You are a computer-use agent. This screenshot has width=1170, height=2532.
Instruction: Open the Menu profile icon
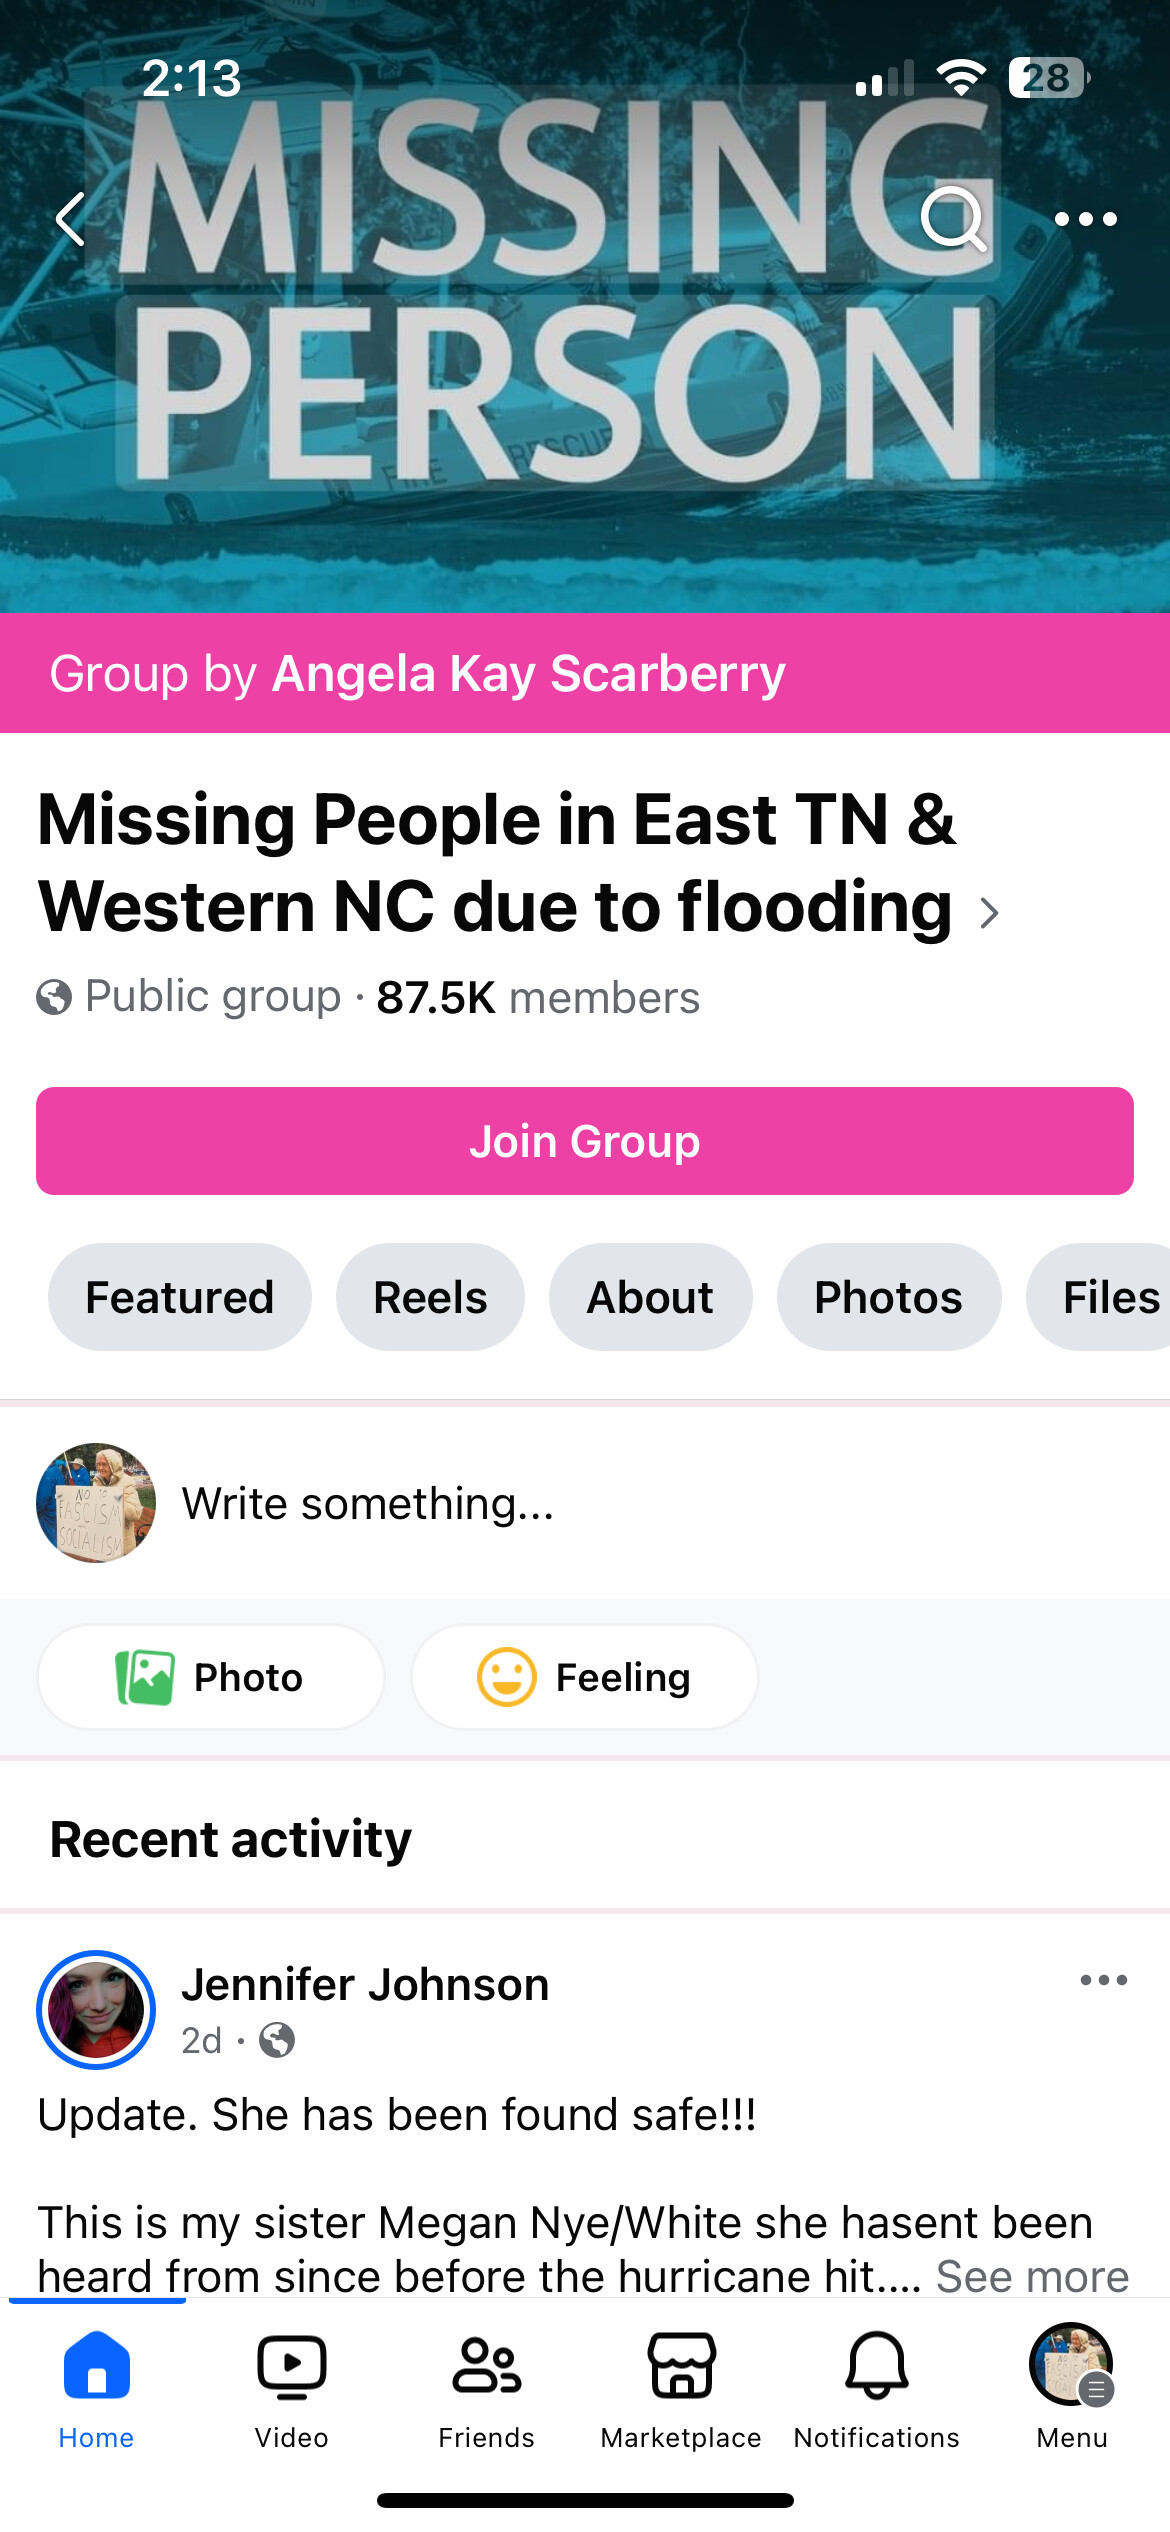coord(1071,2386)
